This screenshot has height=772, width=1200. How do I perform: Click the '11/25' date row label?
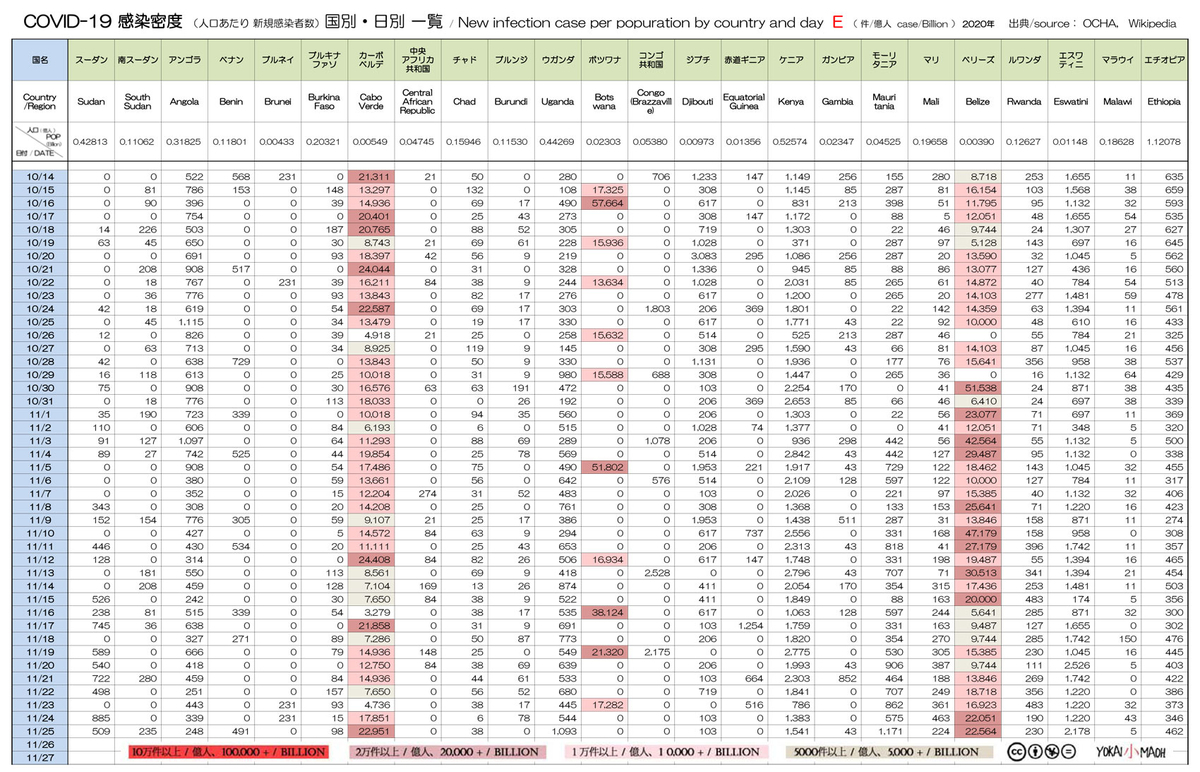click(x=41, y=730)
